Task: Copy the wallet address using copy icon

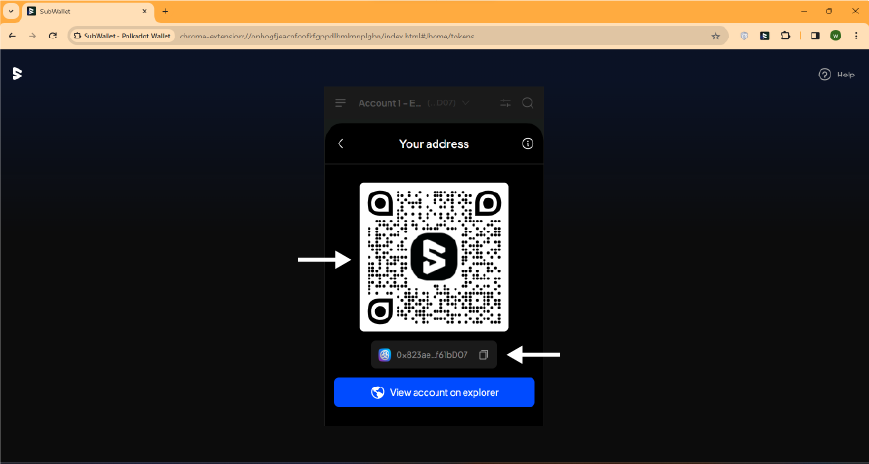Action: (x=483, y=355)
